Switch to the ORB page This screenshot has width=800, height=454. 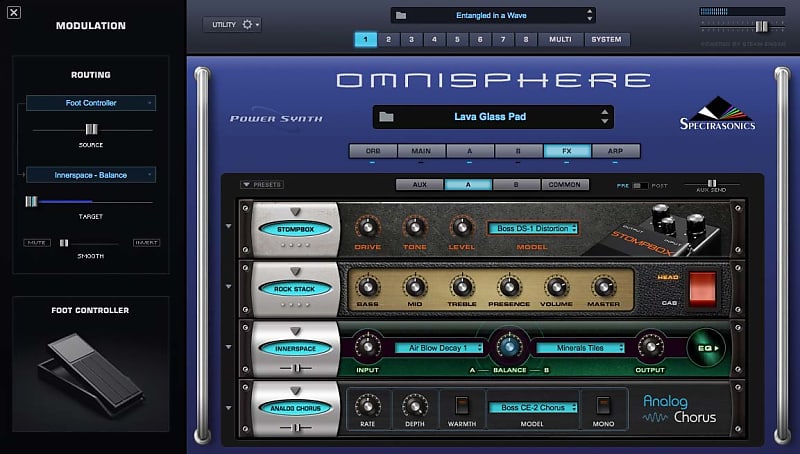tap(373, 151)
